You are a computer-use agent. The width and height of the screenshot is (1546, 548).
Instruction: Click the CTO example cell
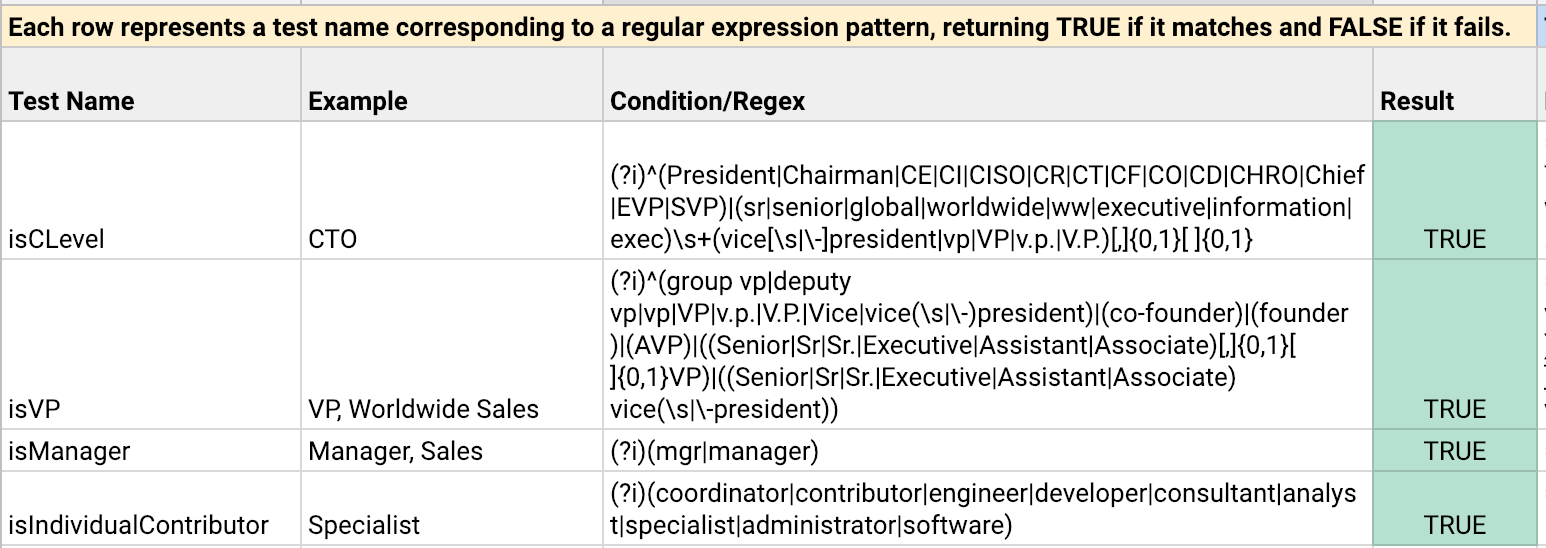point(333,240)
